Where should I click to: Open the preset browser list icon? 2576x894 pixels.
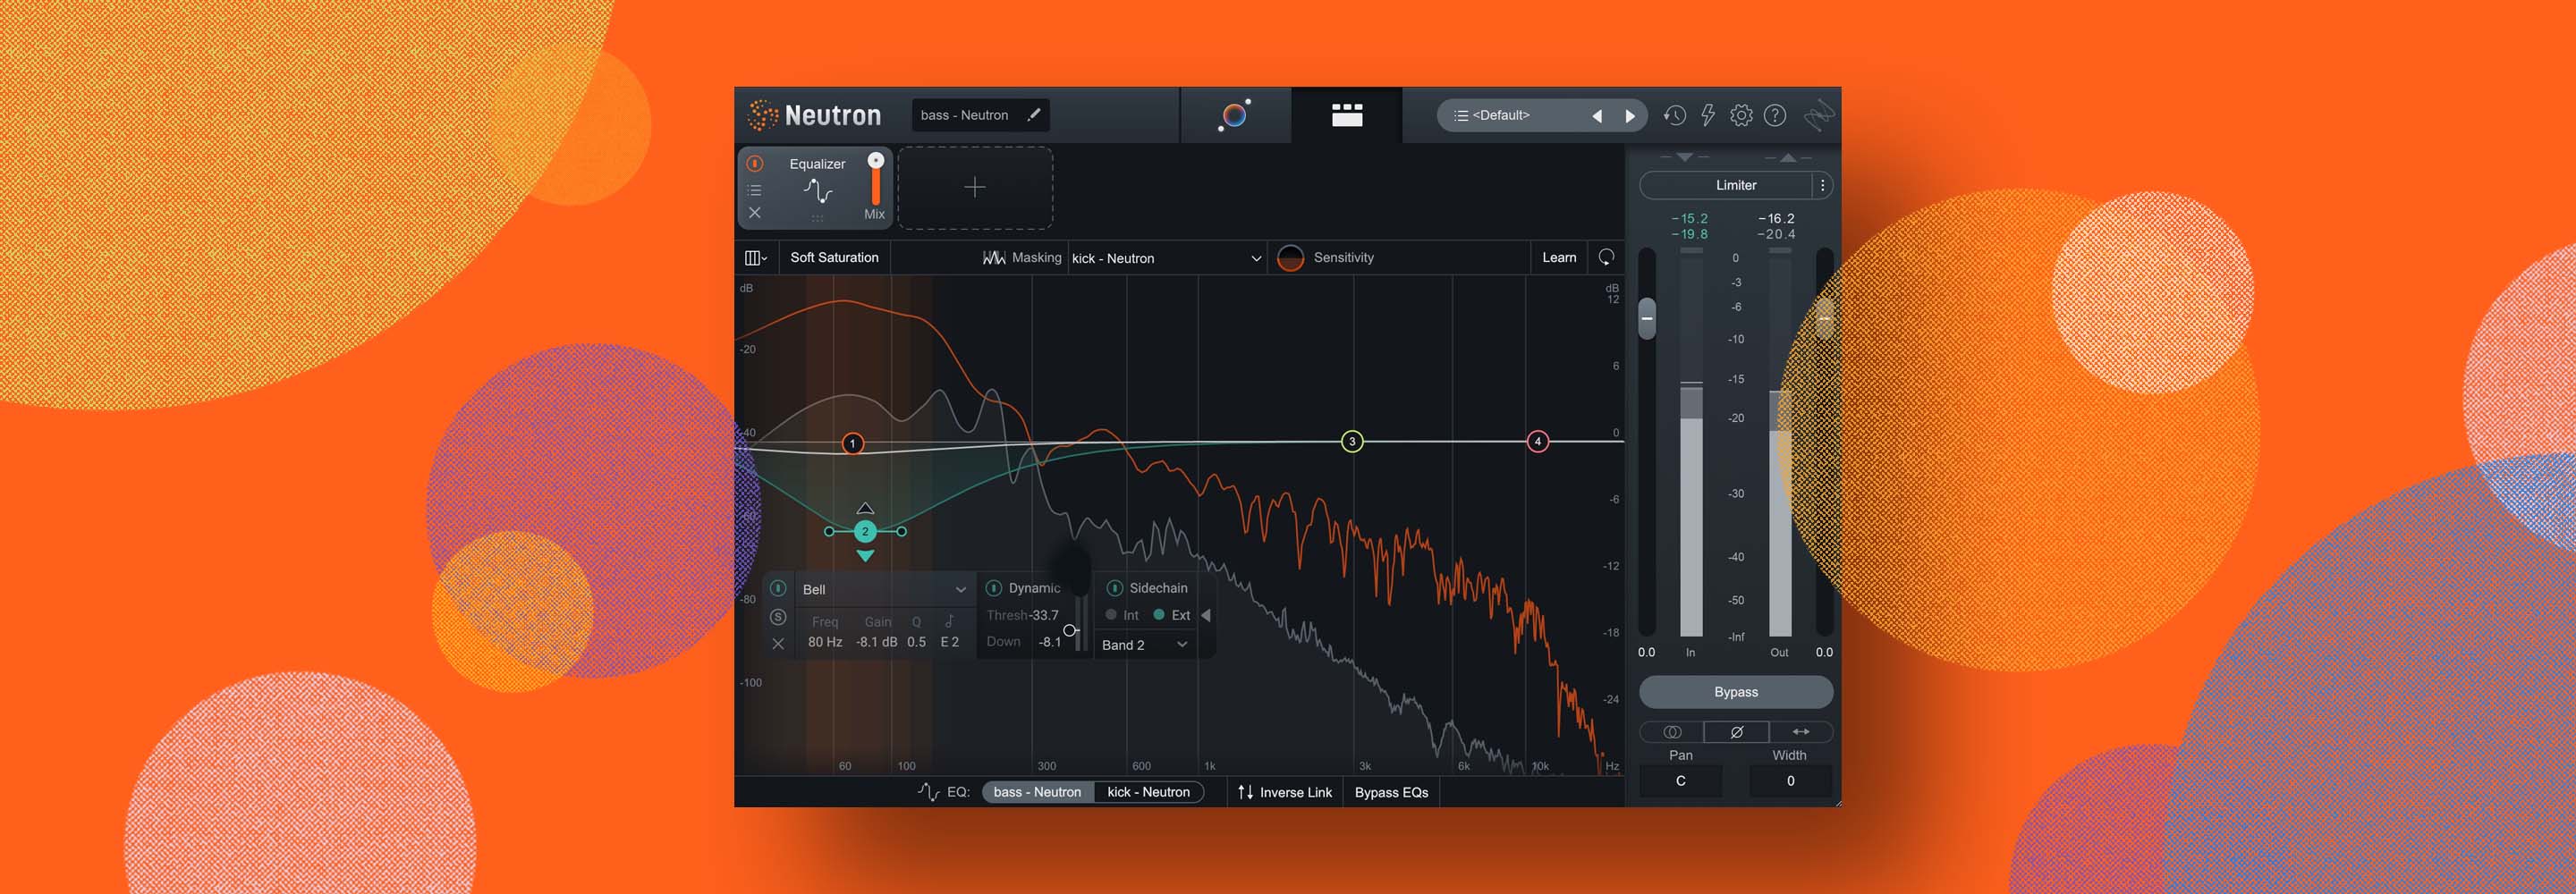1460,116
